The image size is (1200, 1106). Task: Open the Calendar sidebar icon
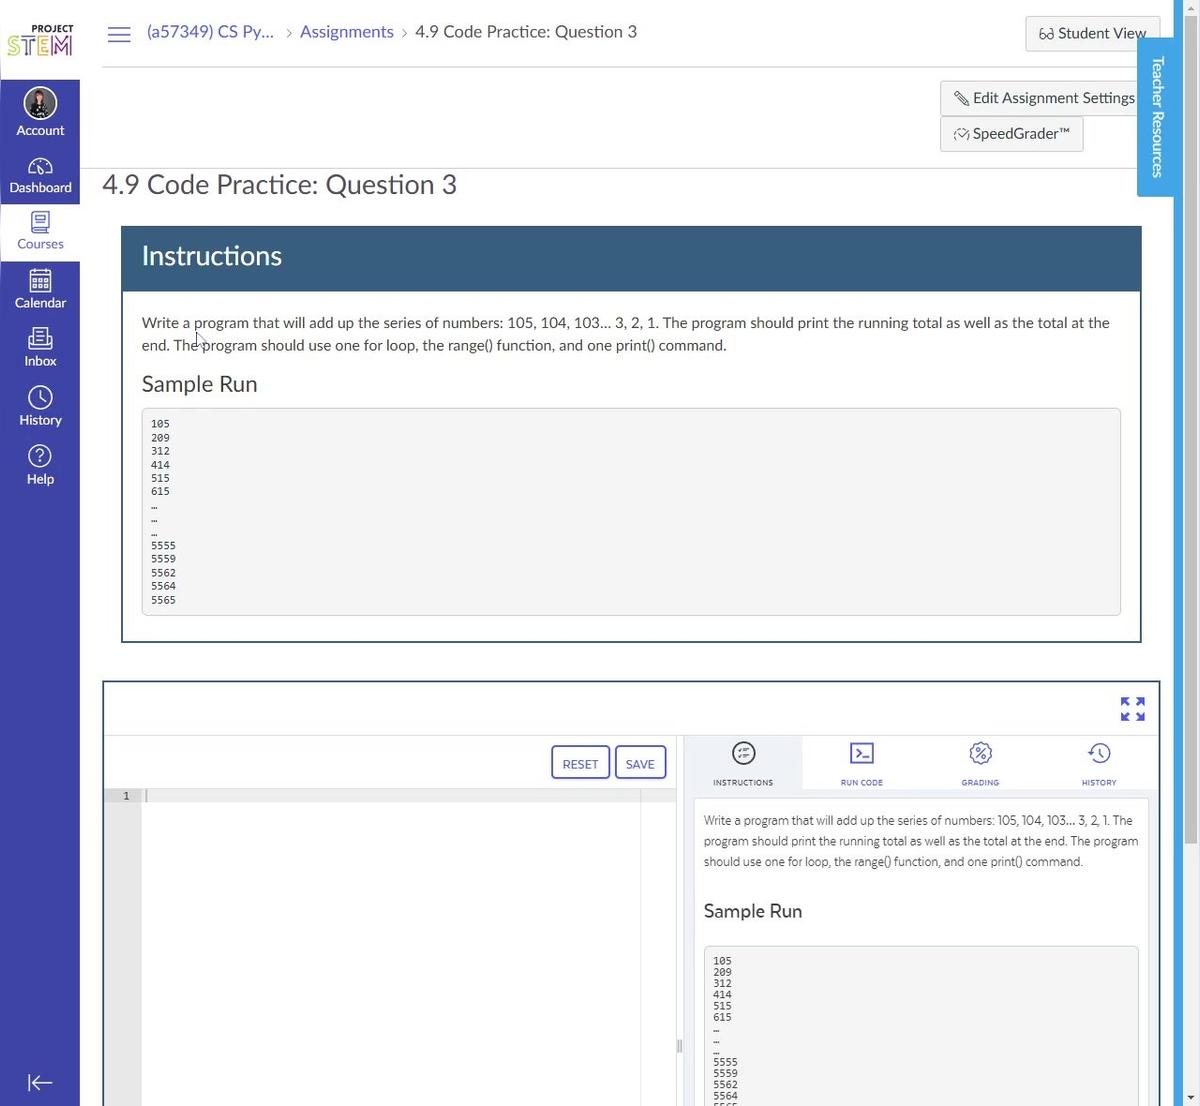coord(40,289)
